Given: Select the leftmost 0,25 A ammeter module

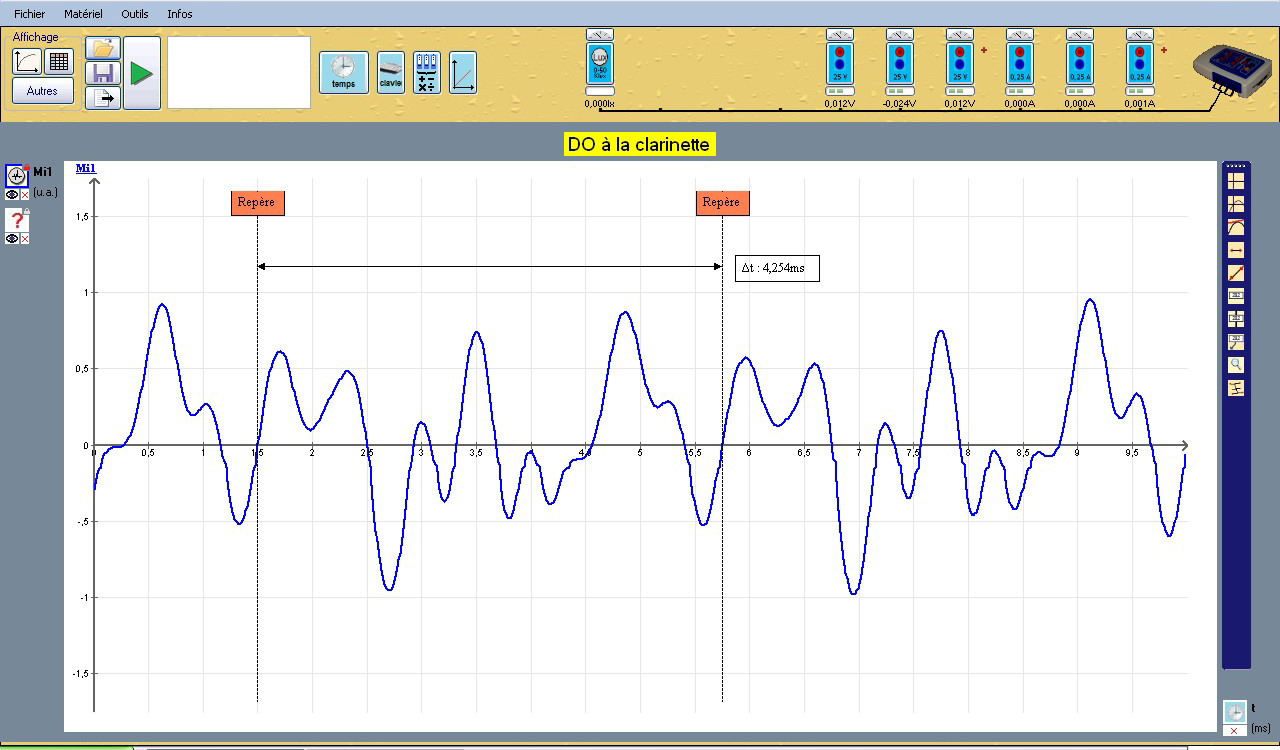Looking at the screenshot, I should (1020, 64).
